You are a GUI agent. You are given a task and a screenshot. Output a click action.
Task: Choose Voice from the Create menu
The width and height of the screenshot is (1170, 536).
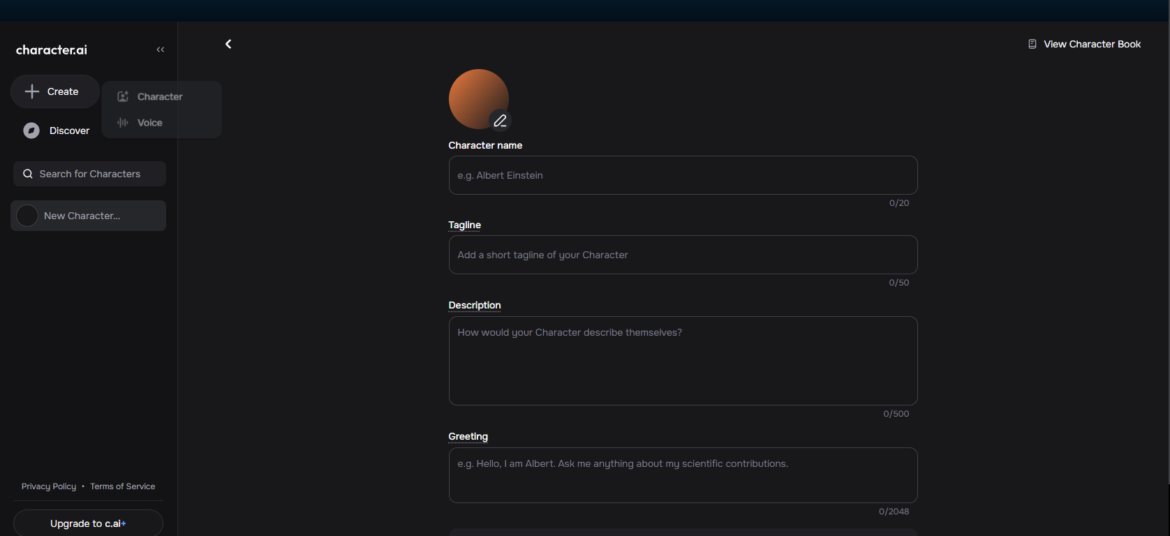161,122
